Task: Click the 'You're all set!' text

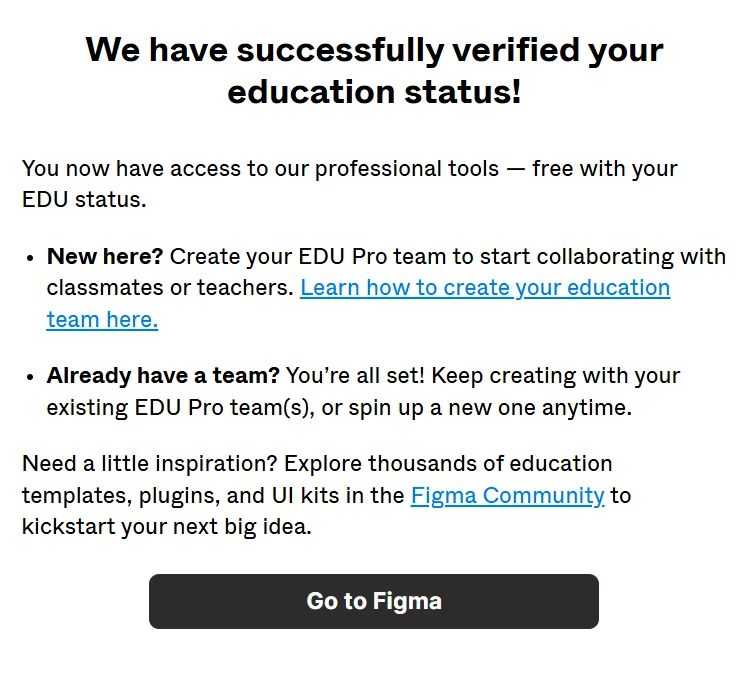Action: point(355,375)
